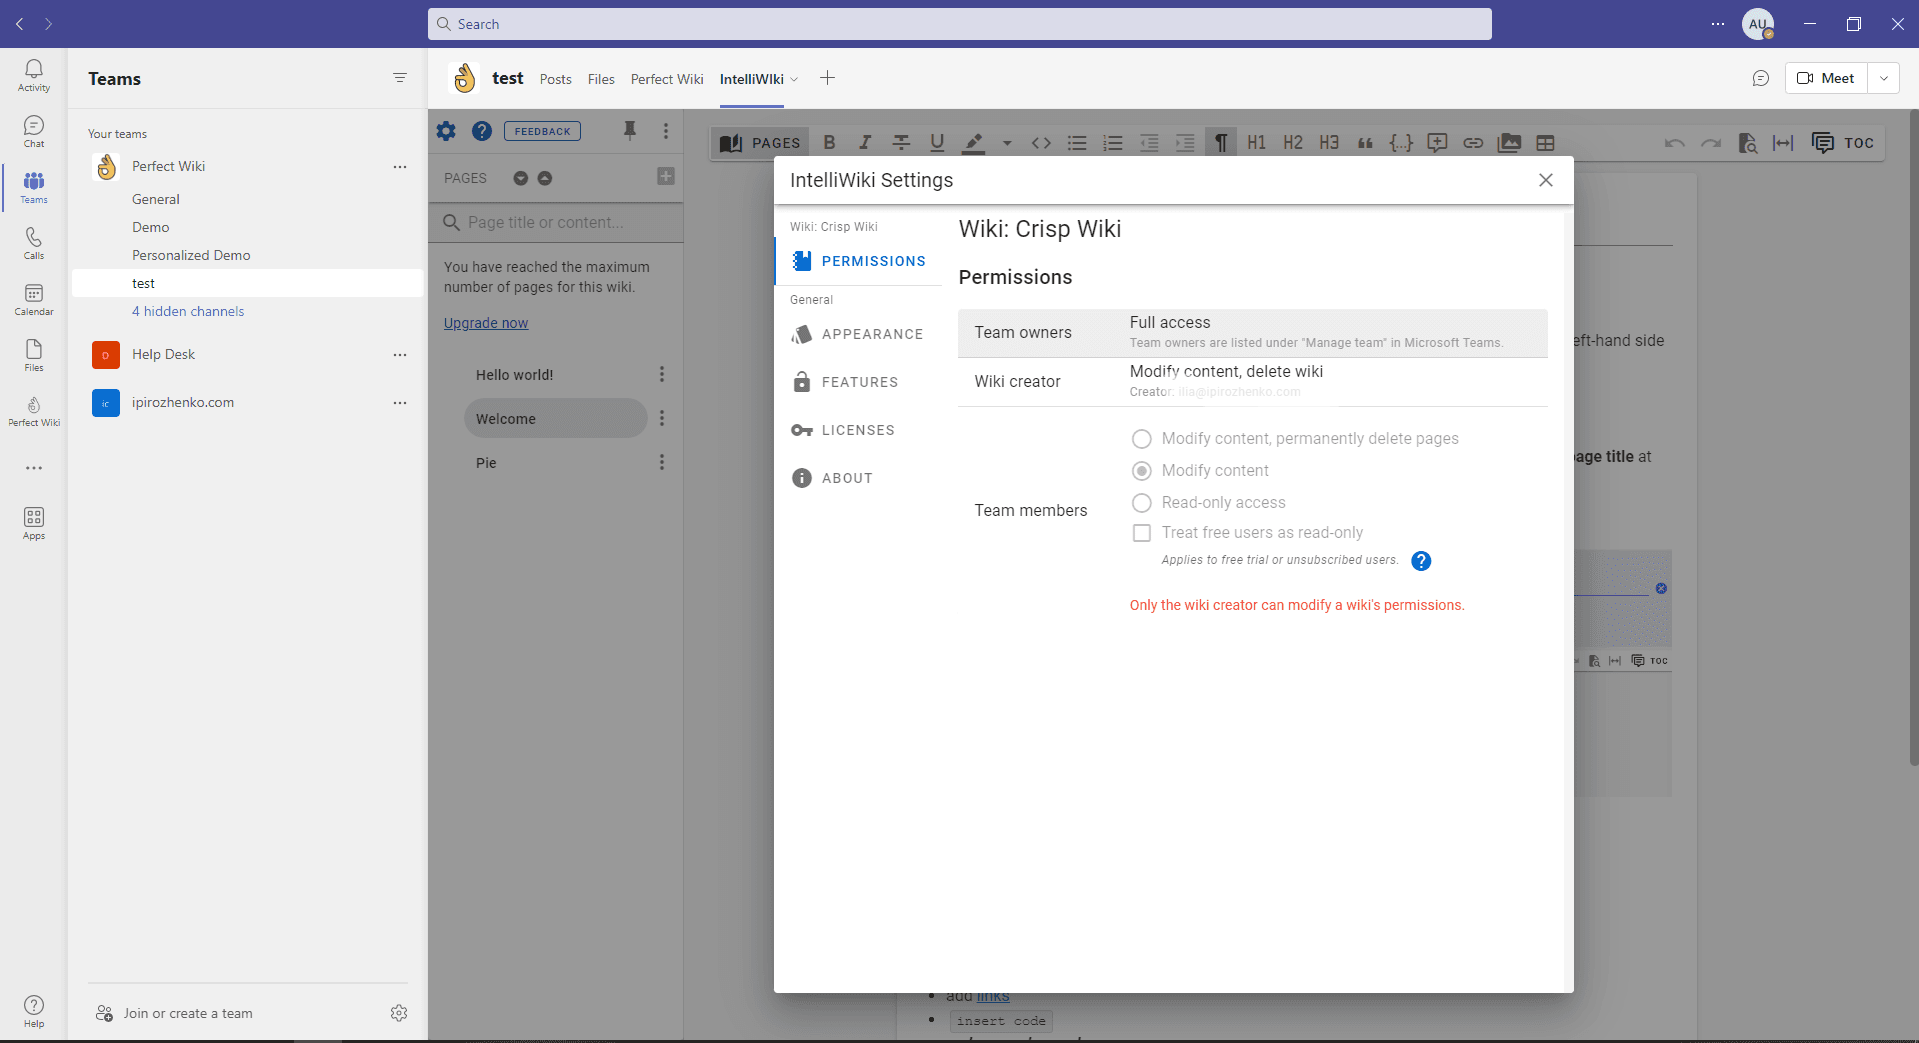
Task: Click the blue help icon about free users
Action: [x=1421, y=561]
